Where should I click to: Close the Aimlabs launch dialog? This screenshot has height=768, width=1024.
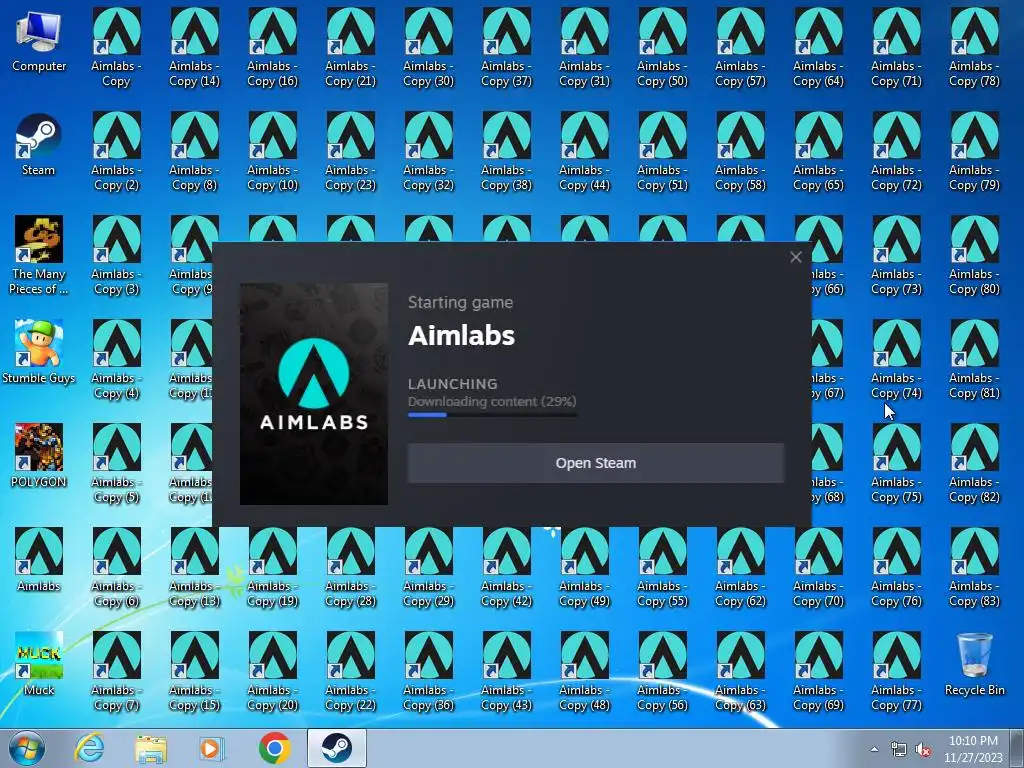795,257
